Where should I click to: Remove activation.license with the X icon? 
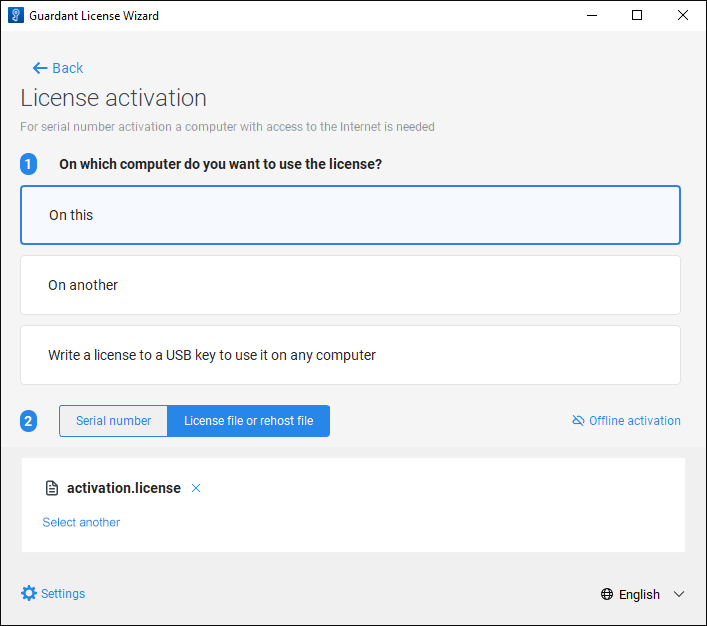pyautogui.click(x=196, y=488)
